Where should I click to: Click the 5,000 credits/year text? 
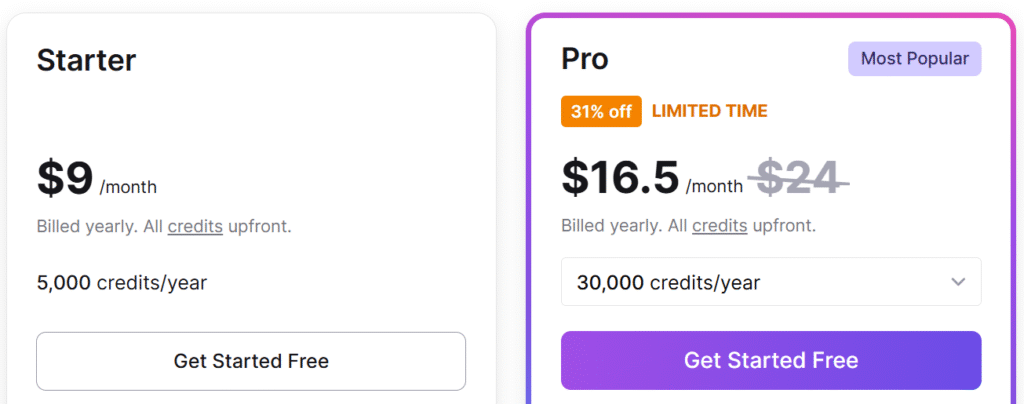pyautogui.click(x=122, y=283)
